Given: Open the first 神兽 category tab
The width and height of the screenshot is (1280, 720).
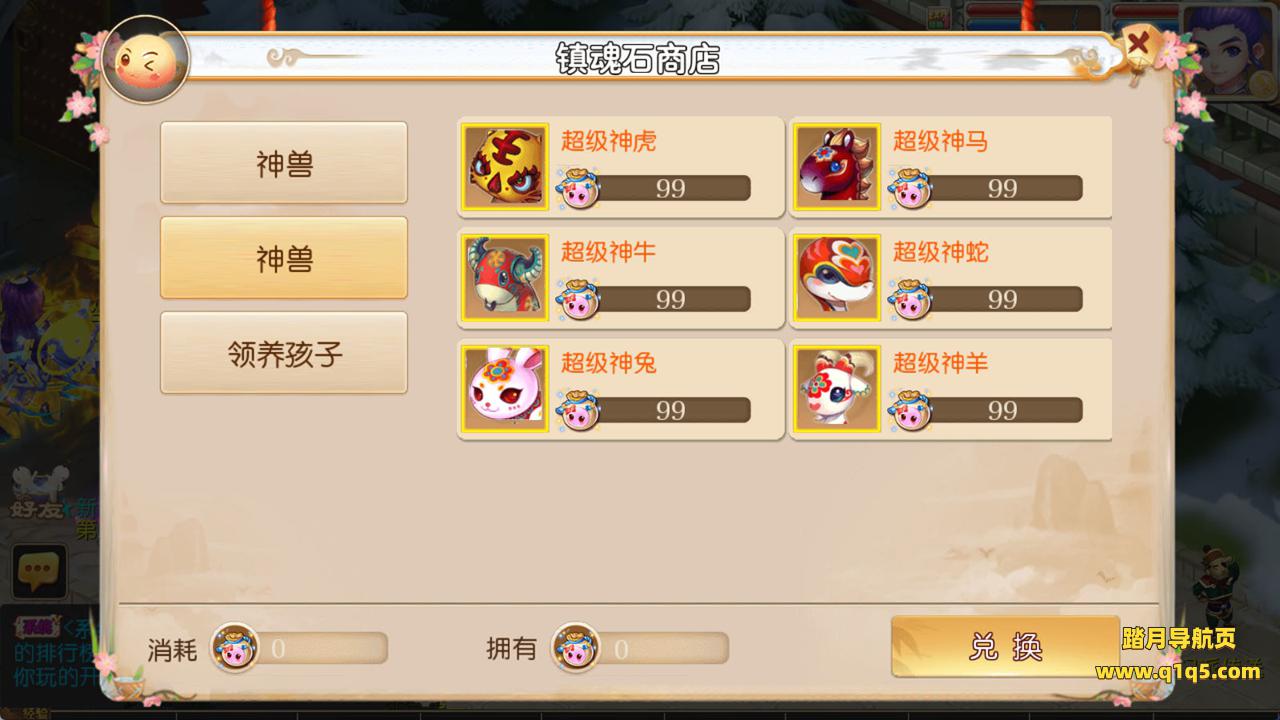Looking at the screenshot, I should tap(284, 163).
